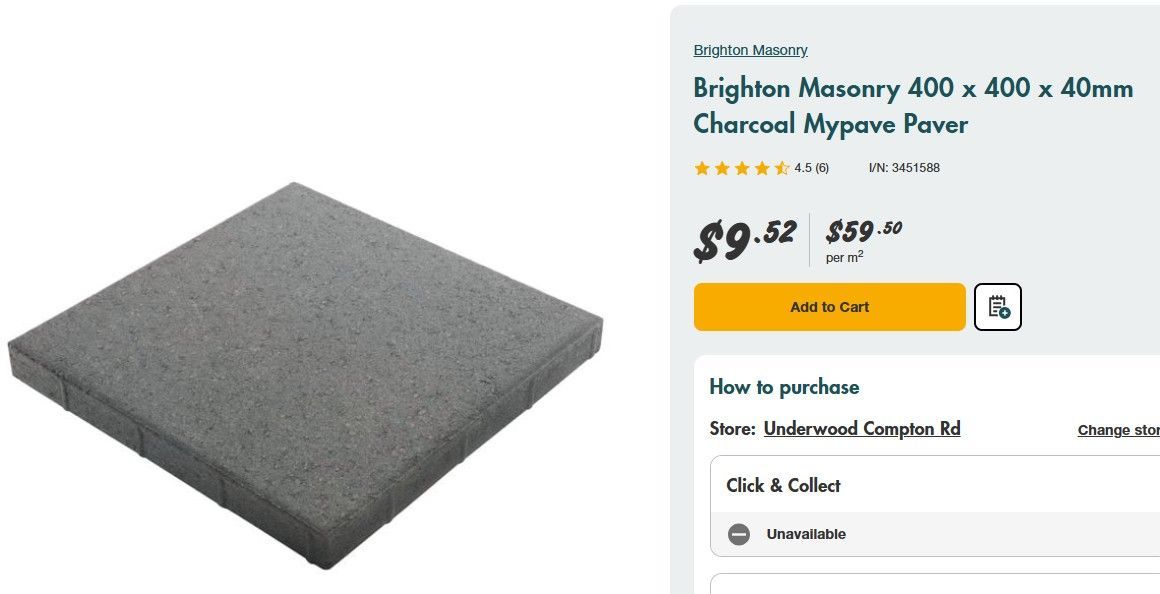
Task: Click the How to purchase heading
Action: tap(784, 387)
